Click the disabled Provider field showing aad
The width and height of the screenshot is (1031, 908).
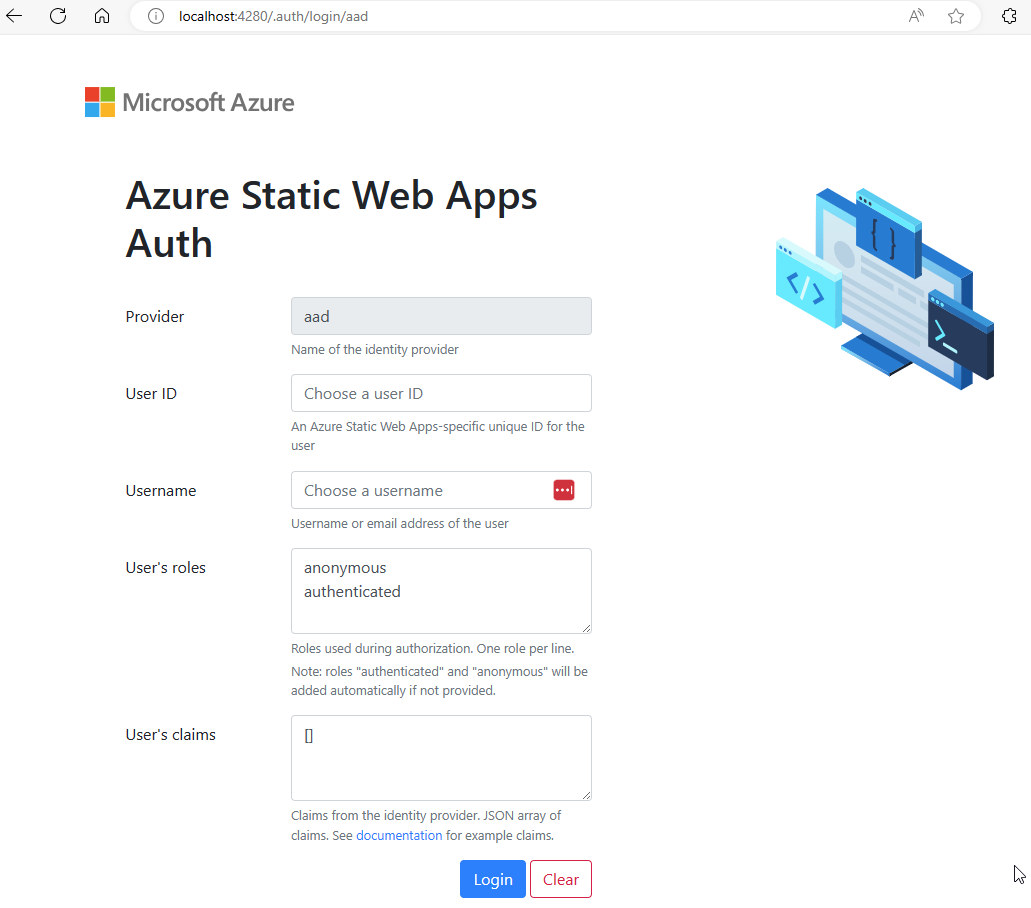coord(441,316)
